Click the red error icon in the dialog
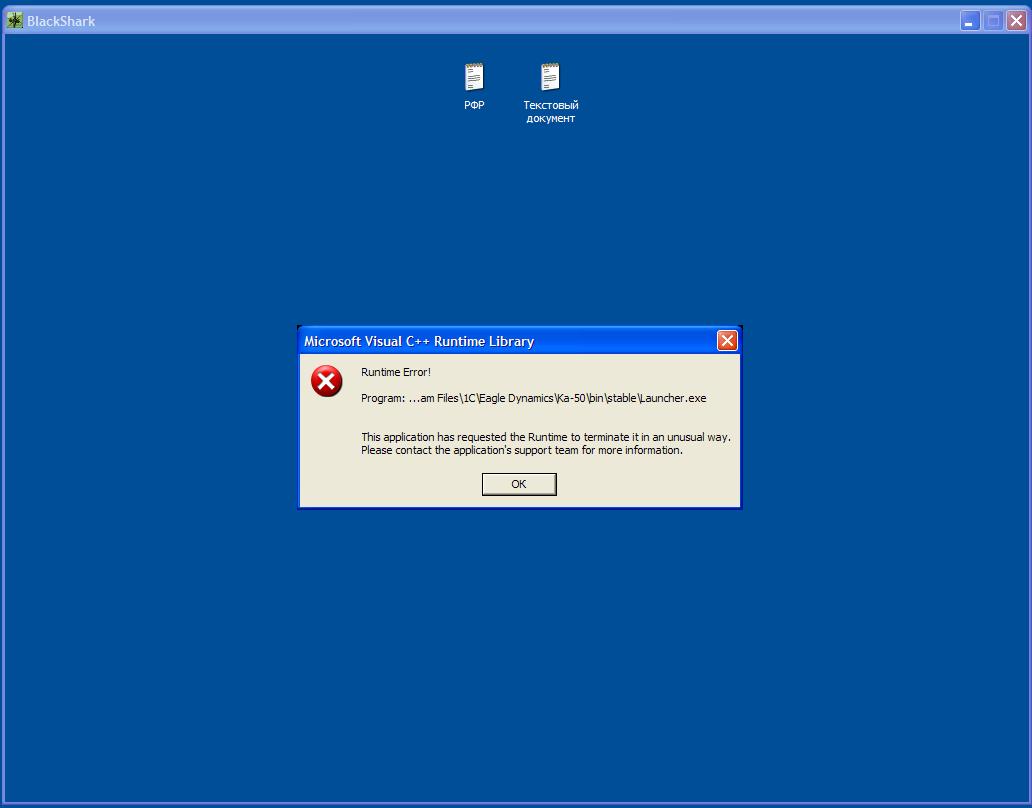The height and width of the screenshot is (808, 1032). pos(326,381)
